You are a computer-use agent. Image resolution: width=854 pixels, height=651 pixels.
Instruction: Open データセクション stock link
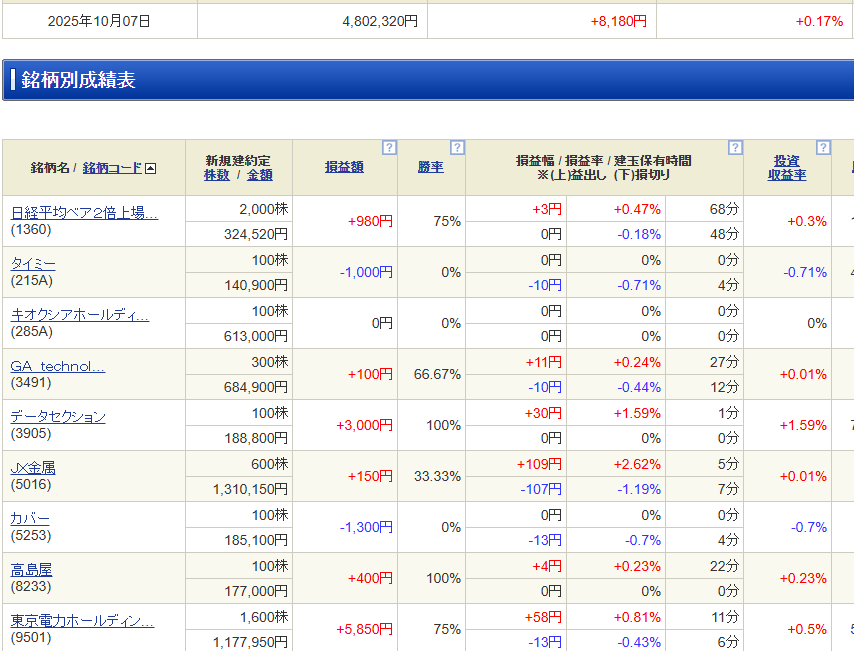tap(58, 417)
